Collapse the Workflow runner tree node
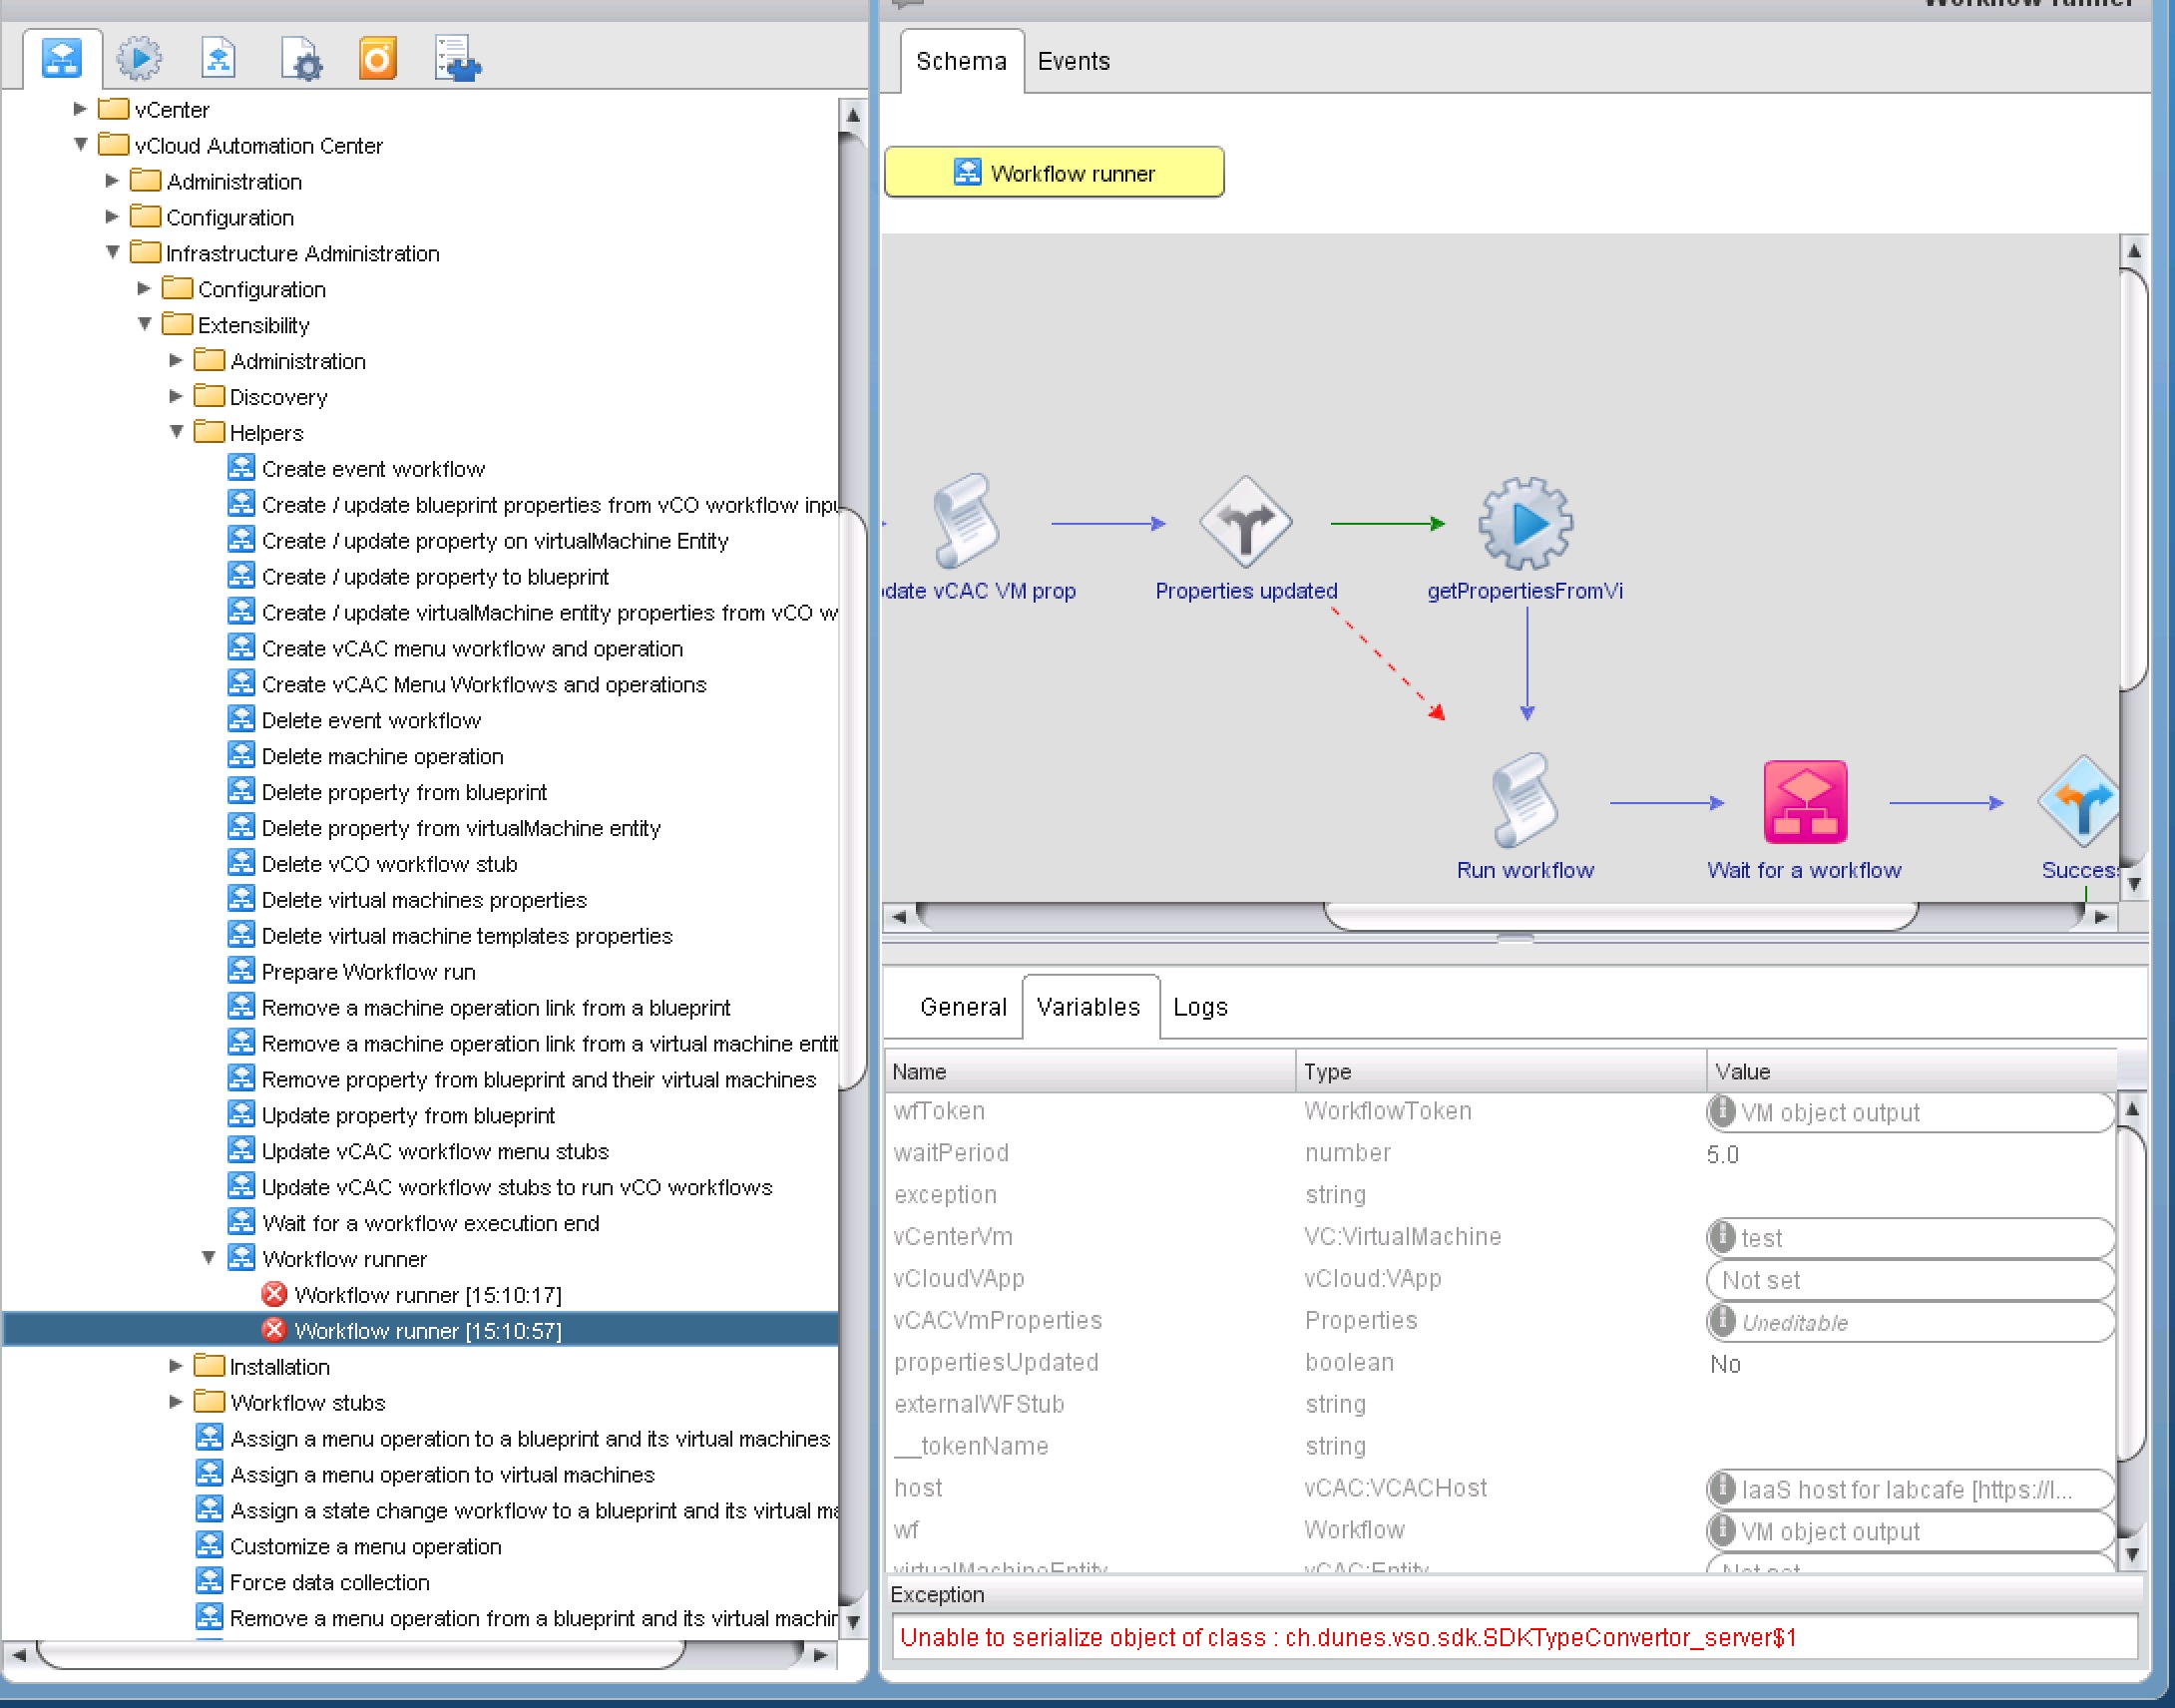Screen dimensions: 2175x1708 [209, 1258]
